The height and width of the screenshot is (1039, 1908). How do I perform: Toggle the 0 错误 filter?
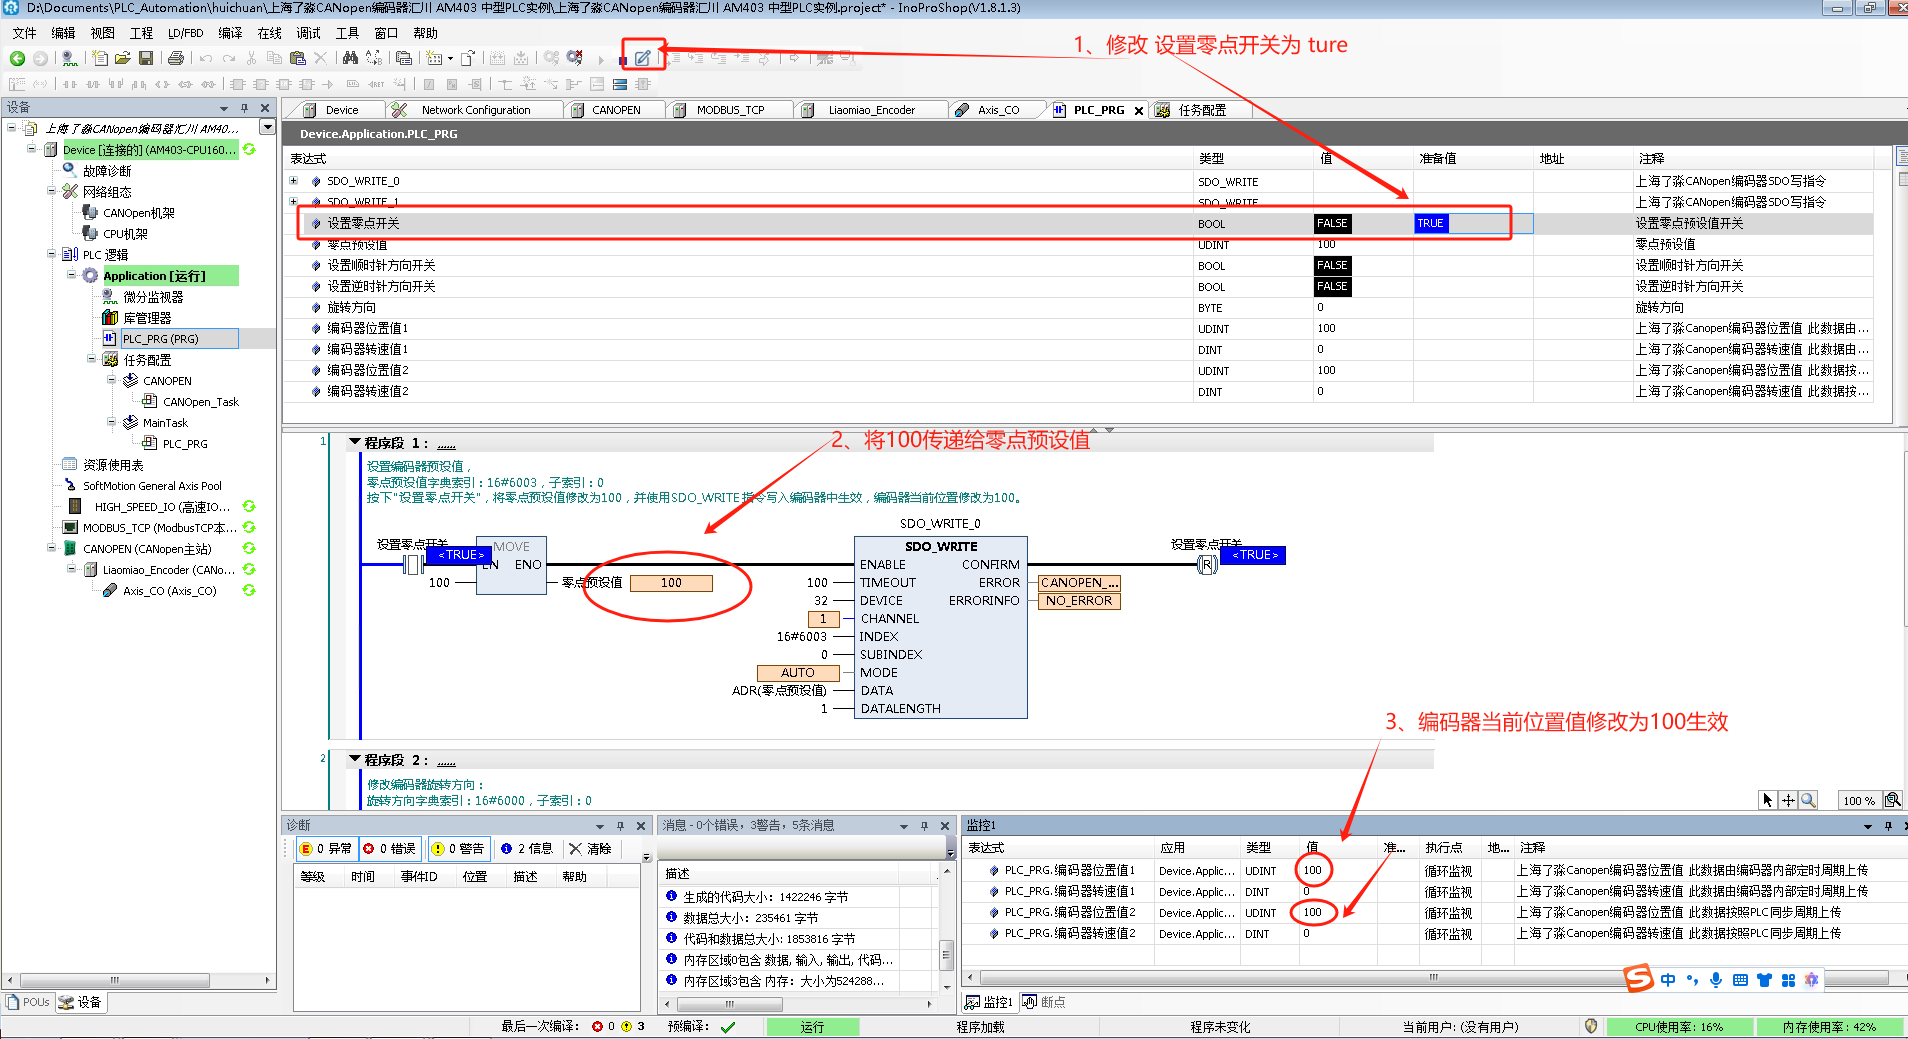point(389,849)
